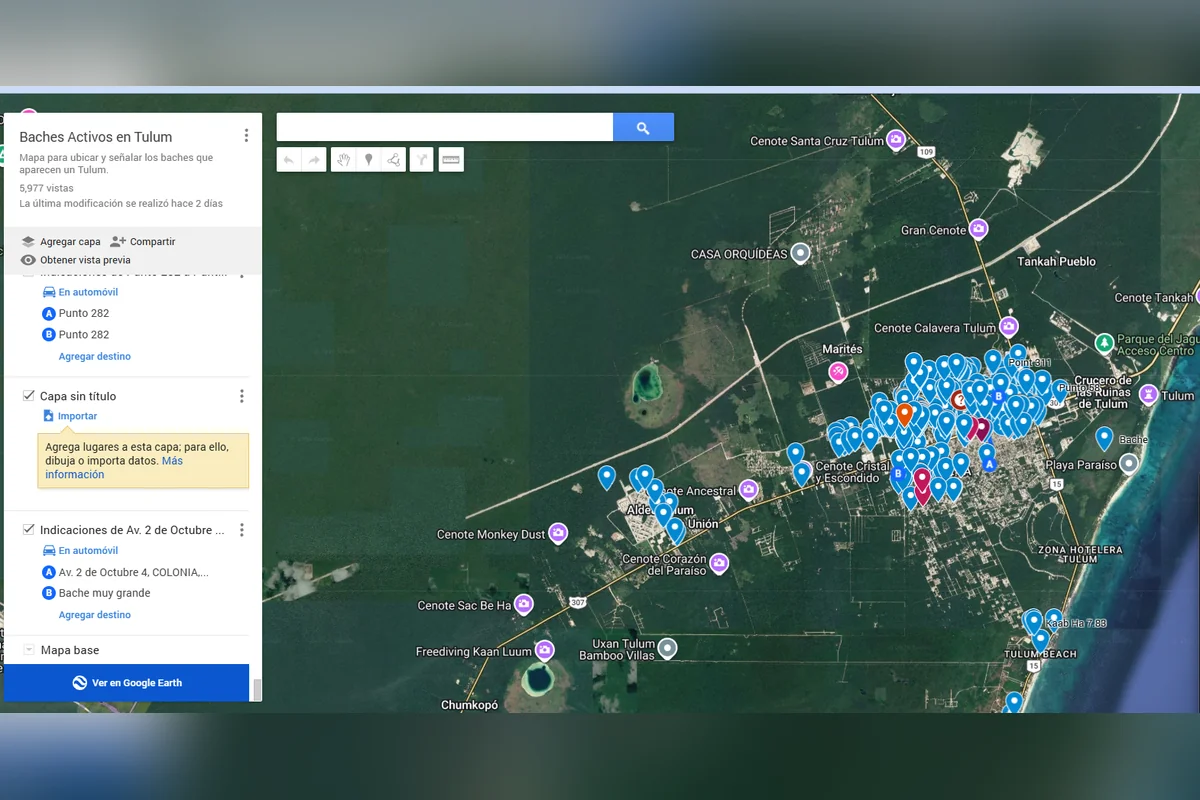Click the Cenote Calavera Tulum marker
1200x800 pixels.
coord(1010,326)
